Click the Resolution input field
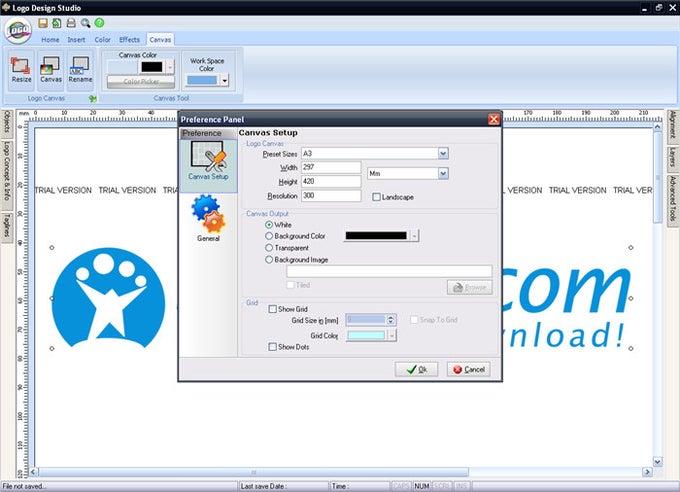Screen dimensions: 680x492 [x=331, y=196]
